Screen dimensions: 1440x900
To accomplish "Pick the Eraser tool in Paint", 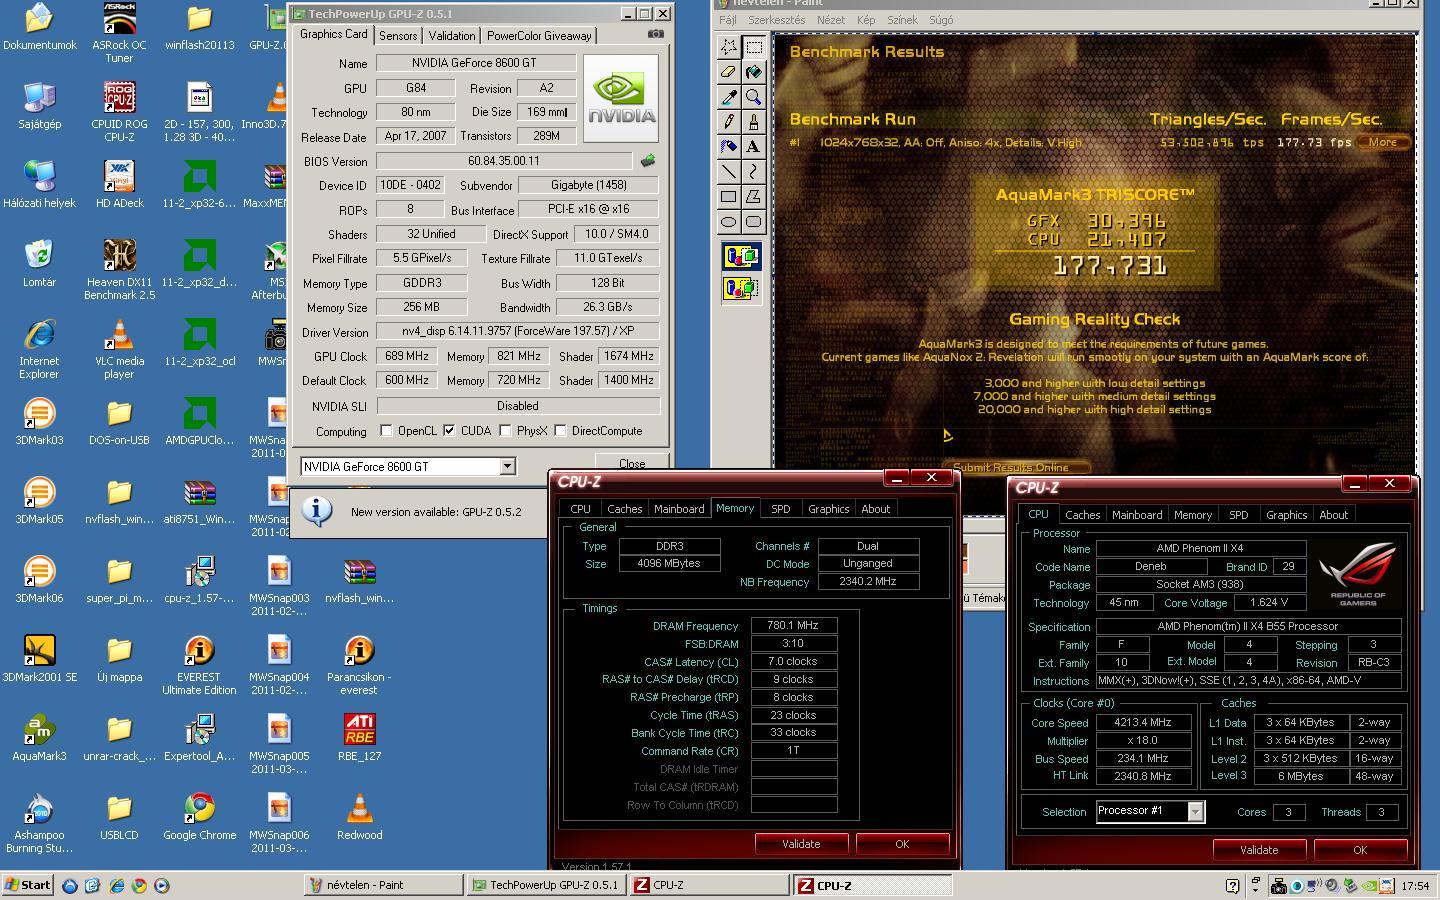I will tap(729, 72).
